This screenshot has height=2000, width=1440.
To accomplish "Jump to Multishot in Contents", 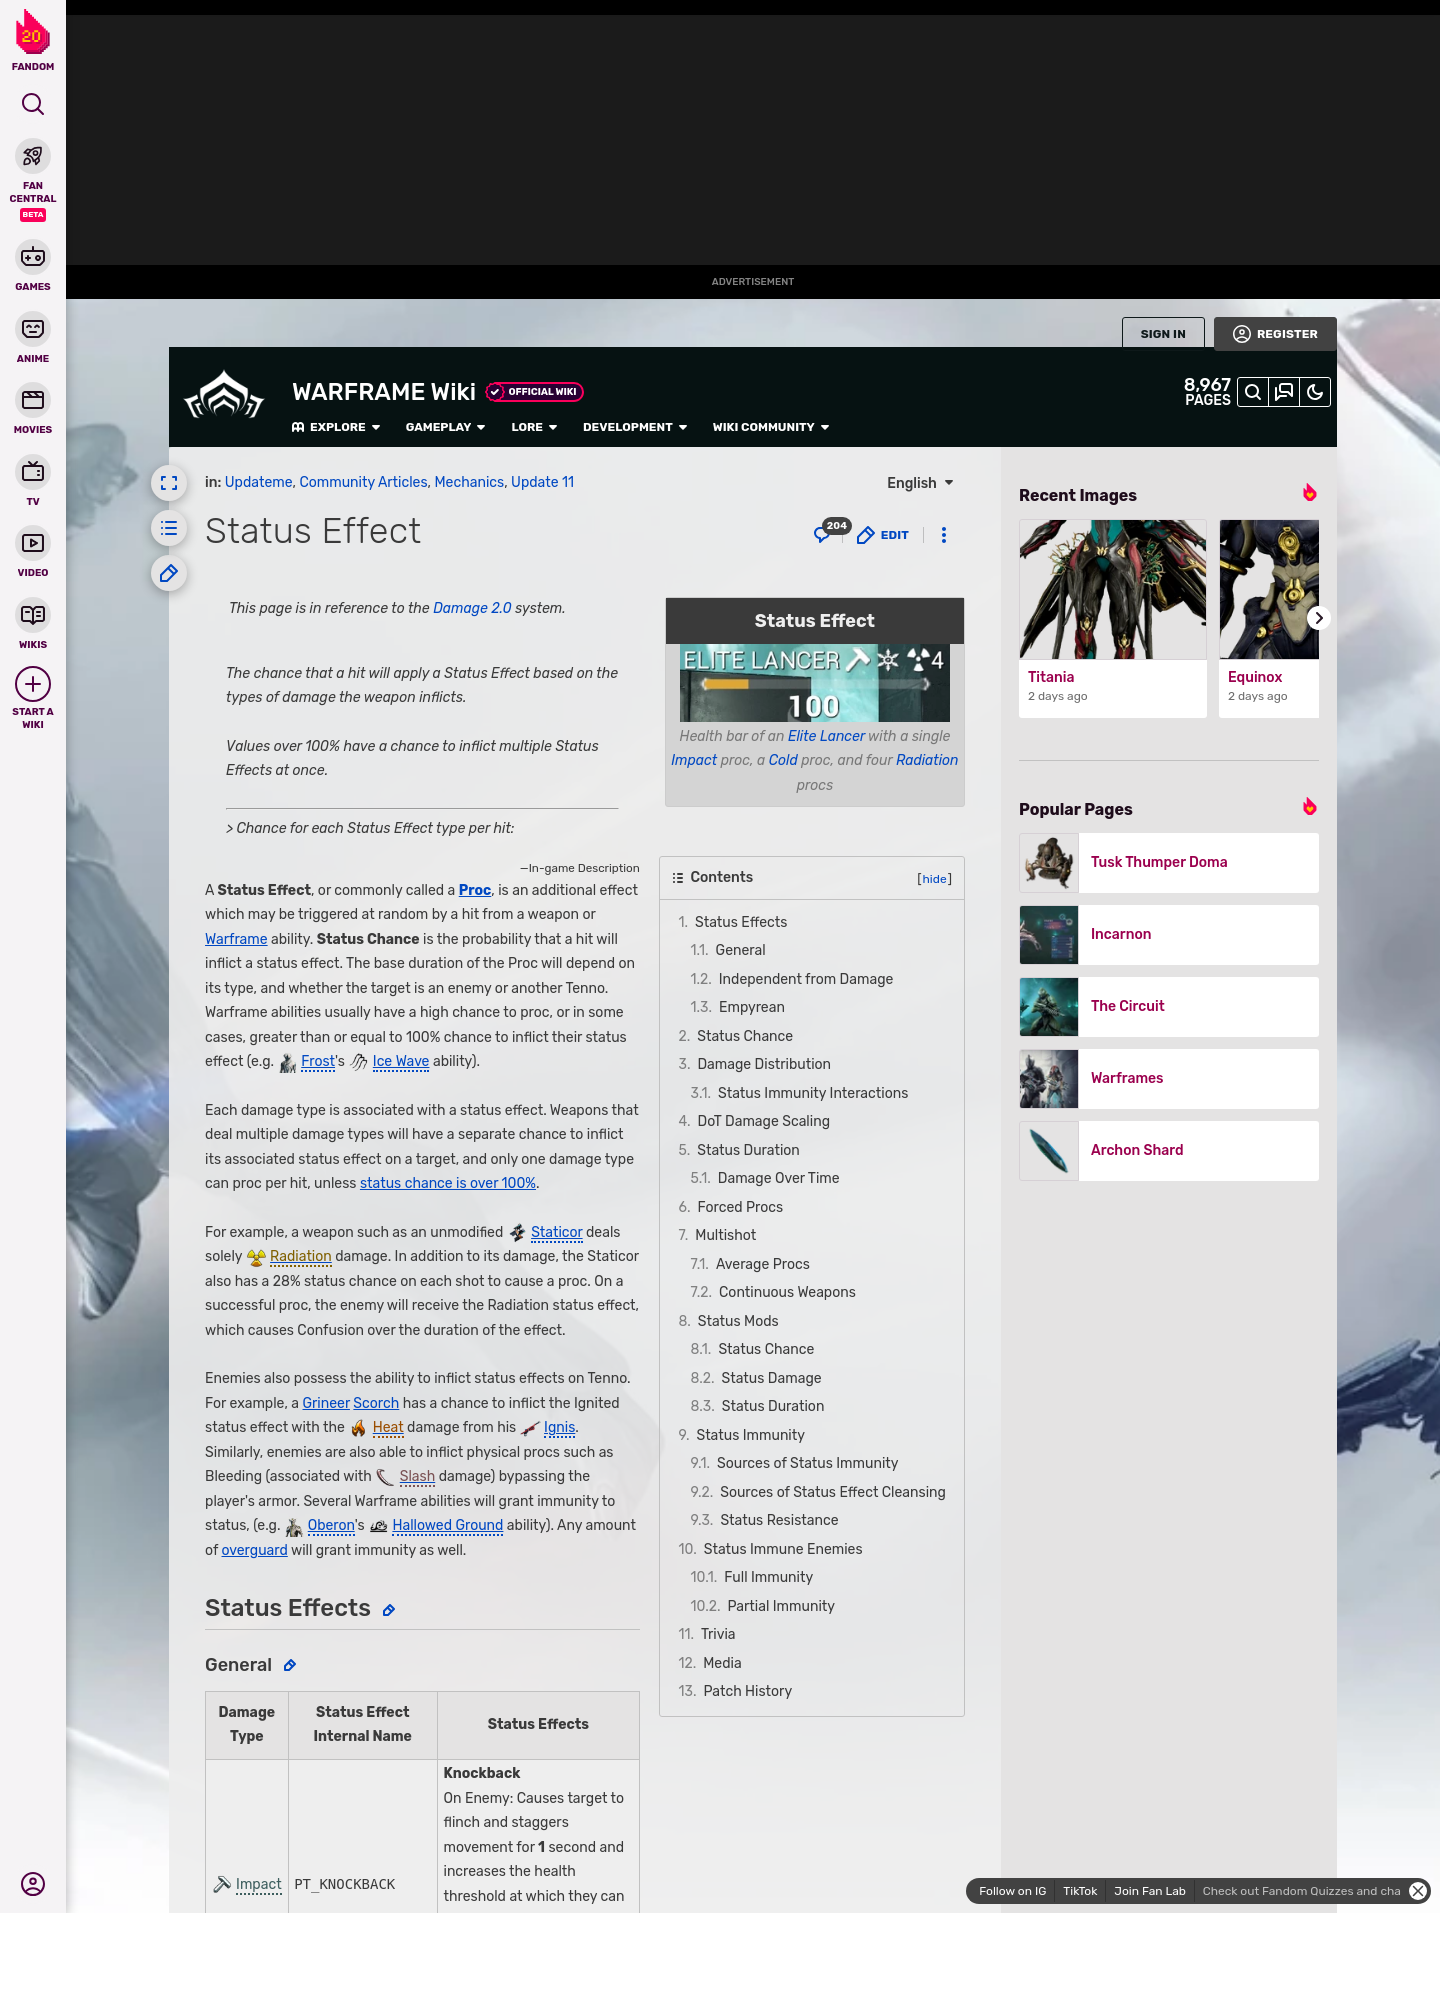I will [726, 1235].
